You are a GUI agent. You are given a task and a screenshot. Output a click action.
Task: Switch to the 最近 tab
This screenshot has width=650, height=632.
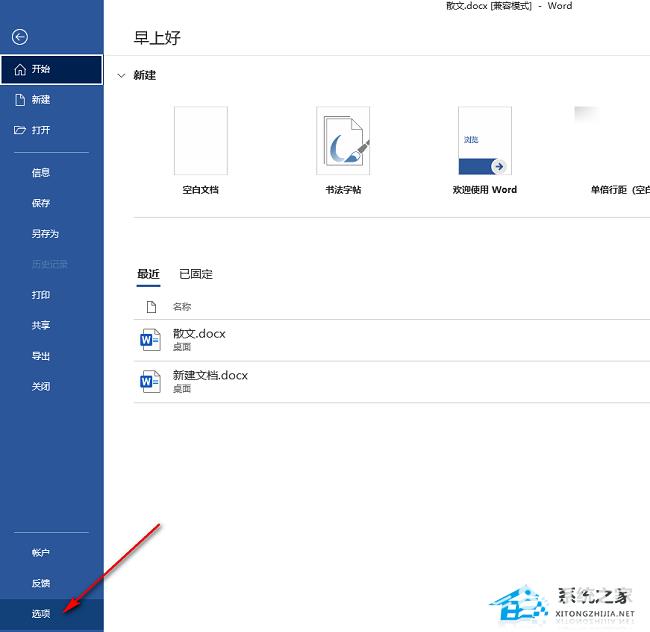[148, 274]
